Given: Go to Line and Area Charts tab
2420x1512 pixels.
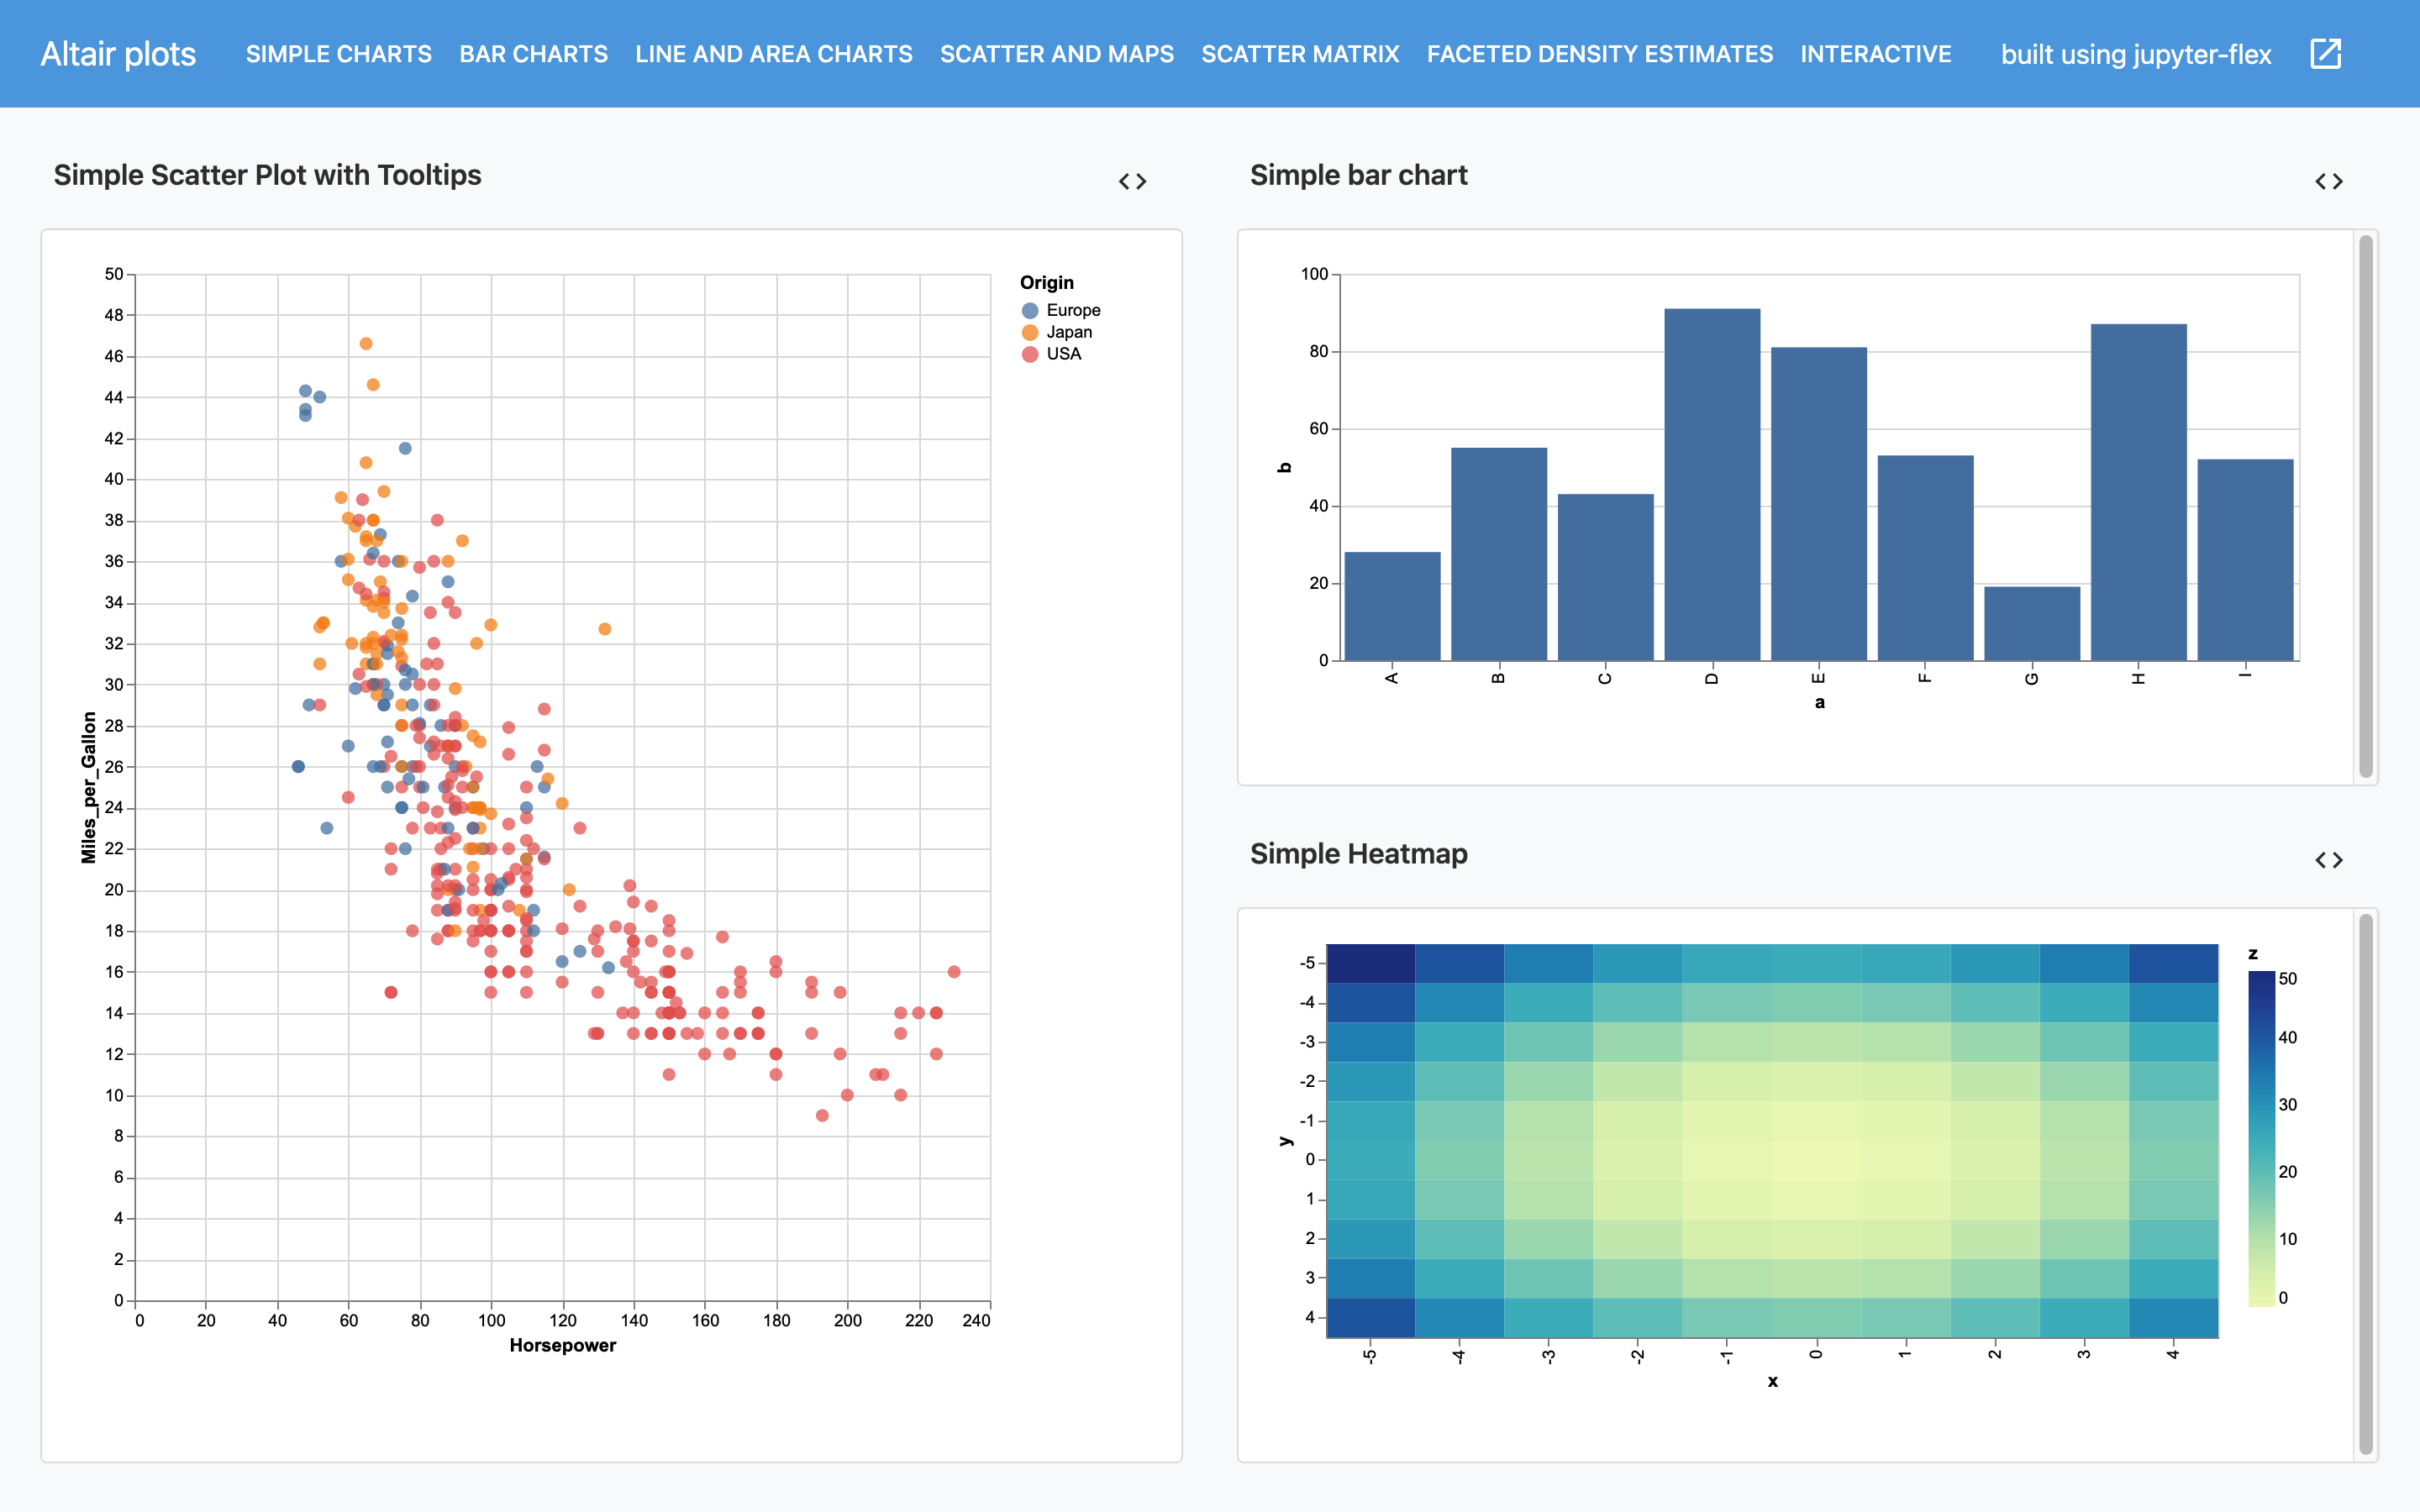Looking at the screenshot, I should pyautogui.click(x=774, y=54).
